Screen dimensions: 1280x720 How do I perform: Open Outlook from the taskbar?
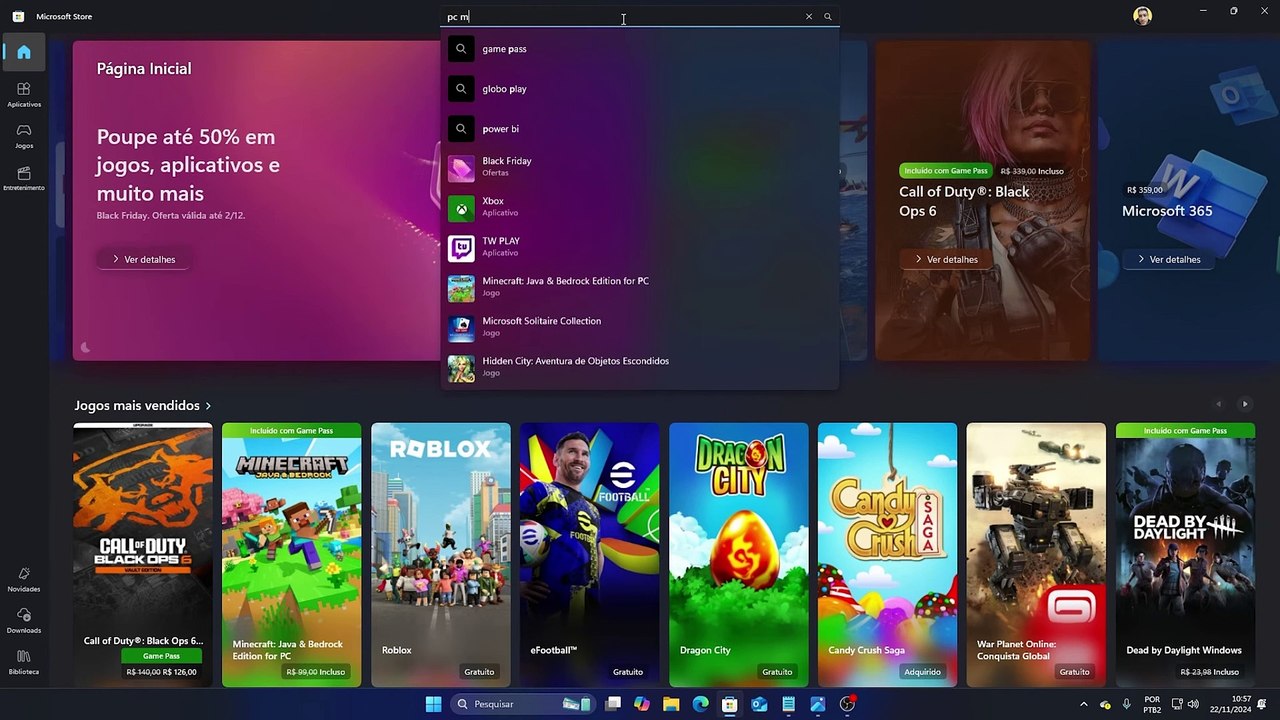point(759,704)
